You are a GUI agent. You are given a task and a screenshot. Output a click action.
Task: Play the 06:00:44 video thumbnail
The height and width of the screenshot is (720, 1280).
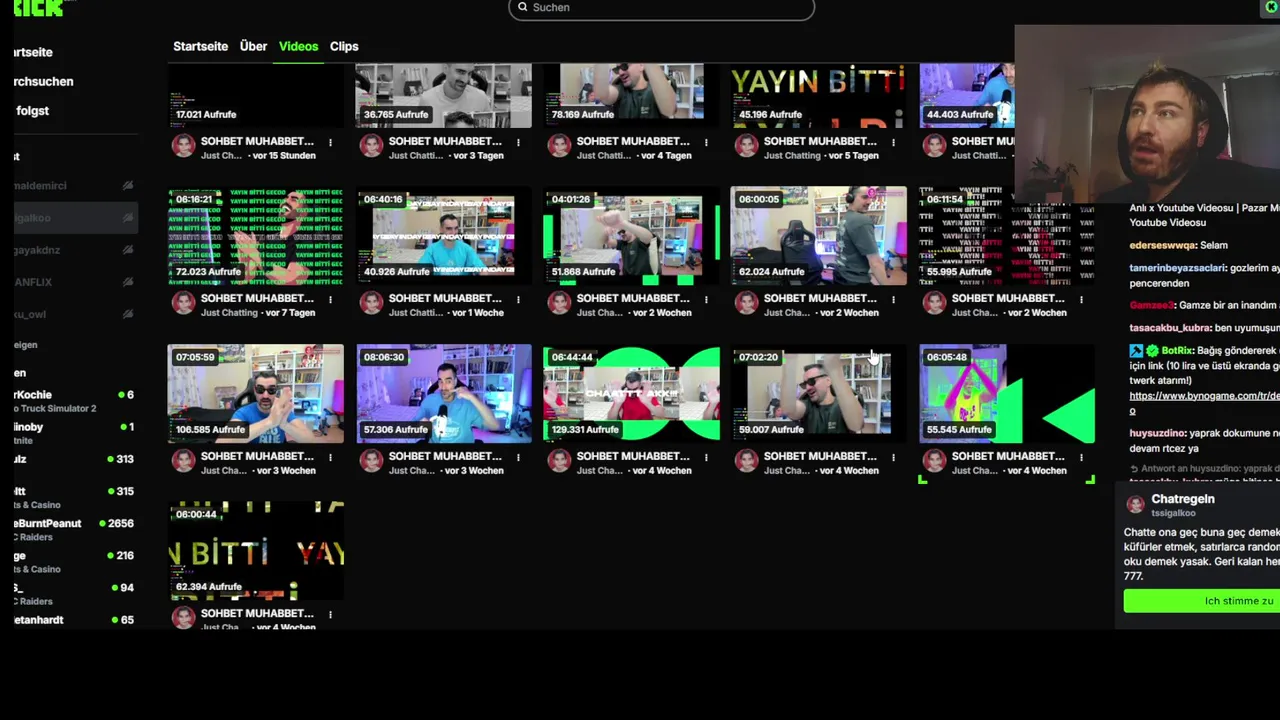(256, 551)
